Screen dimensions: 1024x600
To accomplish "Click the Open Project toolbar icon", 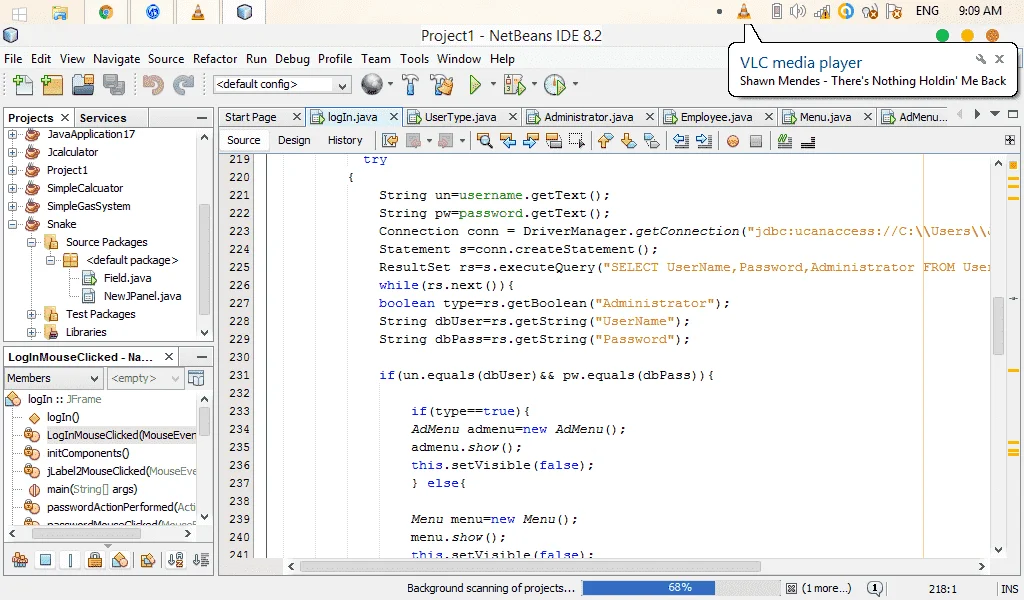I will pyautogui.click(x=83, y=84).
